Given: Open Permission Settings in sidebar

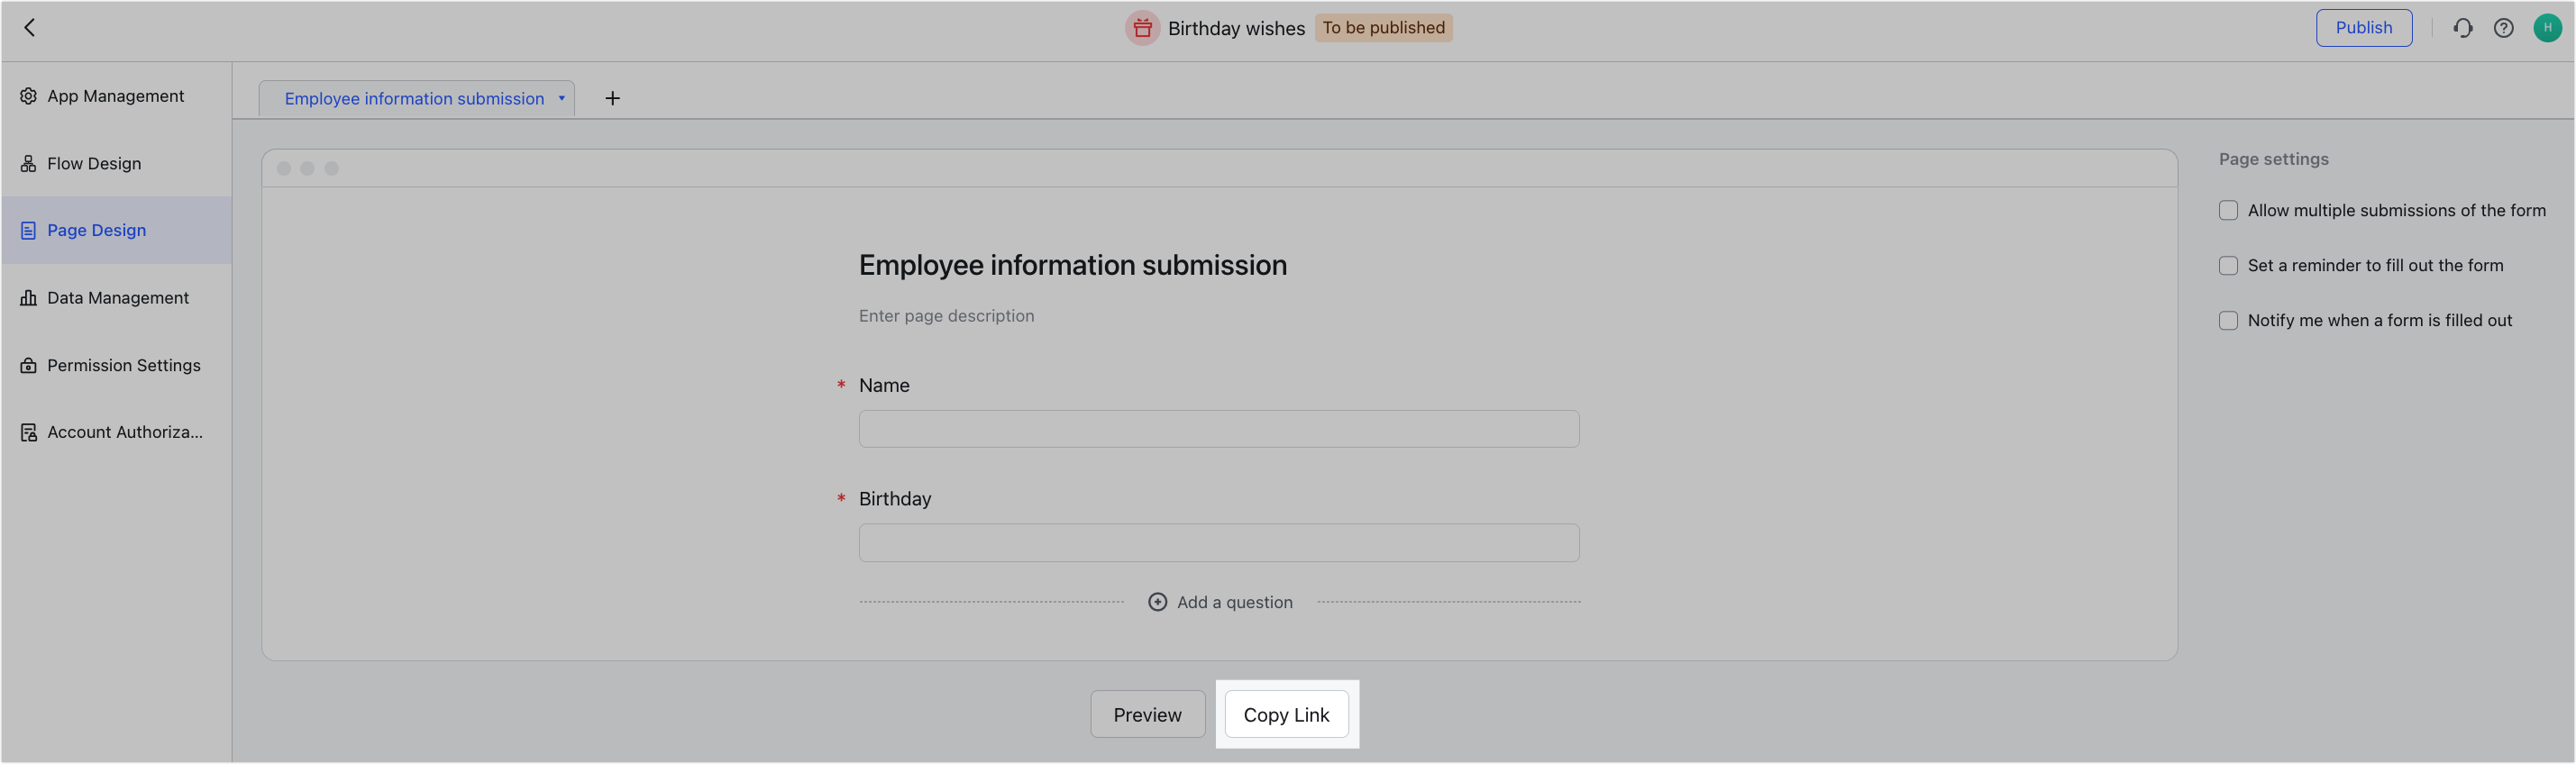Looking at the screenshot, I should click(116, 365).
